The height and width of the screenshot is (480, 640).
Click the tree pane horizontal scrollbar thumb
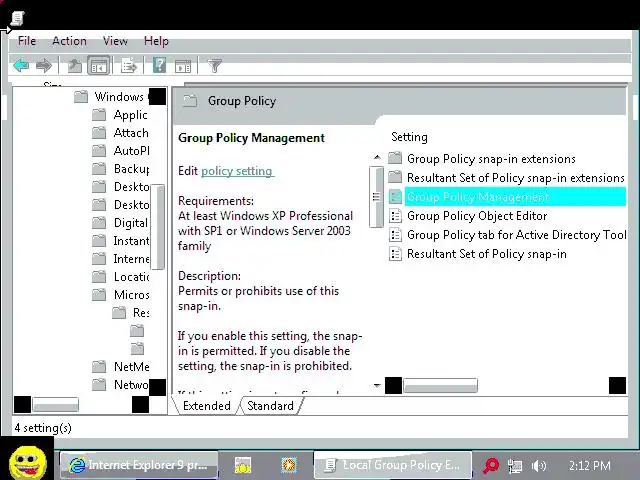click(56, 404)
